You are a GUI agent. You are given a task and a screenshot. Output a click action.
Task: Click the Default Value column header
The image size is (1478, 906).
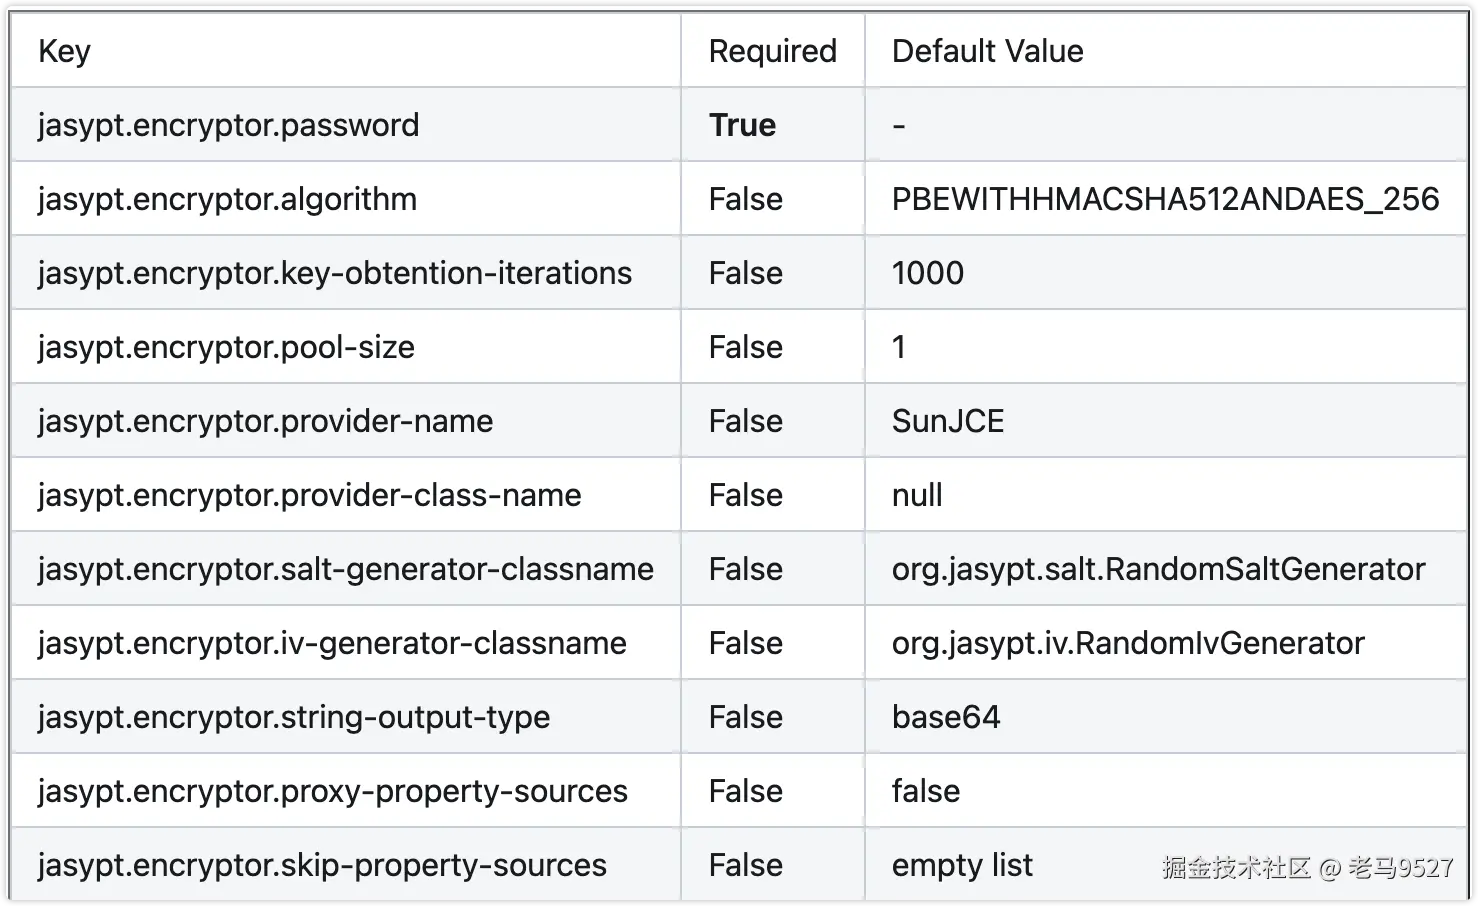point(987,51)
